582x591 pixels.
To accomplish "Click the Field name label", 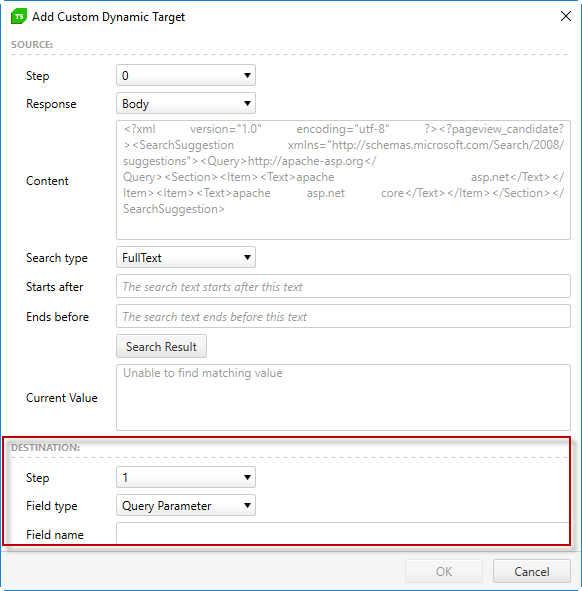I will tap(55, 535).
